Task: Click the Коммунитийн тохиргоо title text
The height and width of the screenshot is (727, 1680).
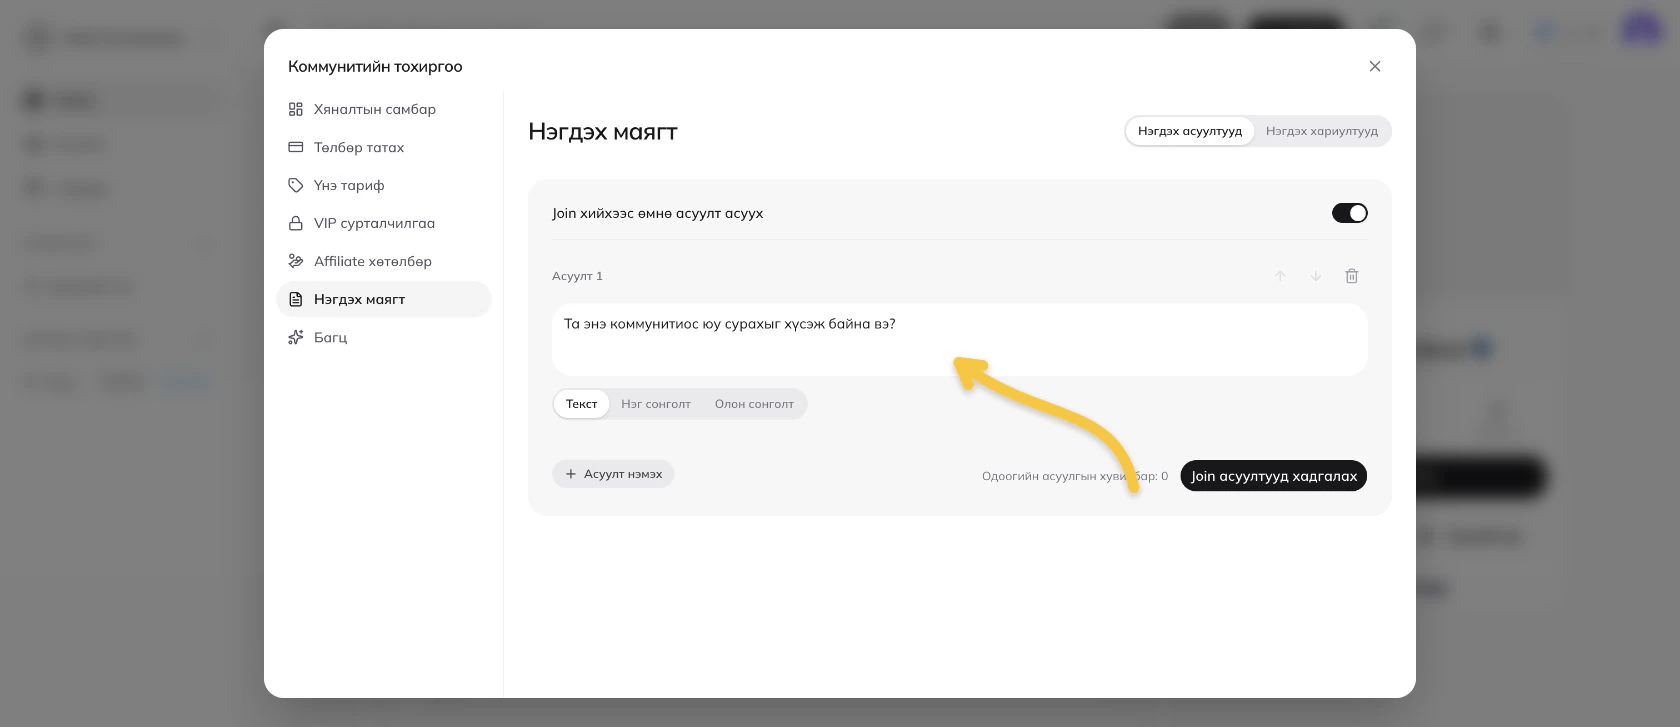Action: [x=375, y=66]
